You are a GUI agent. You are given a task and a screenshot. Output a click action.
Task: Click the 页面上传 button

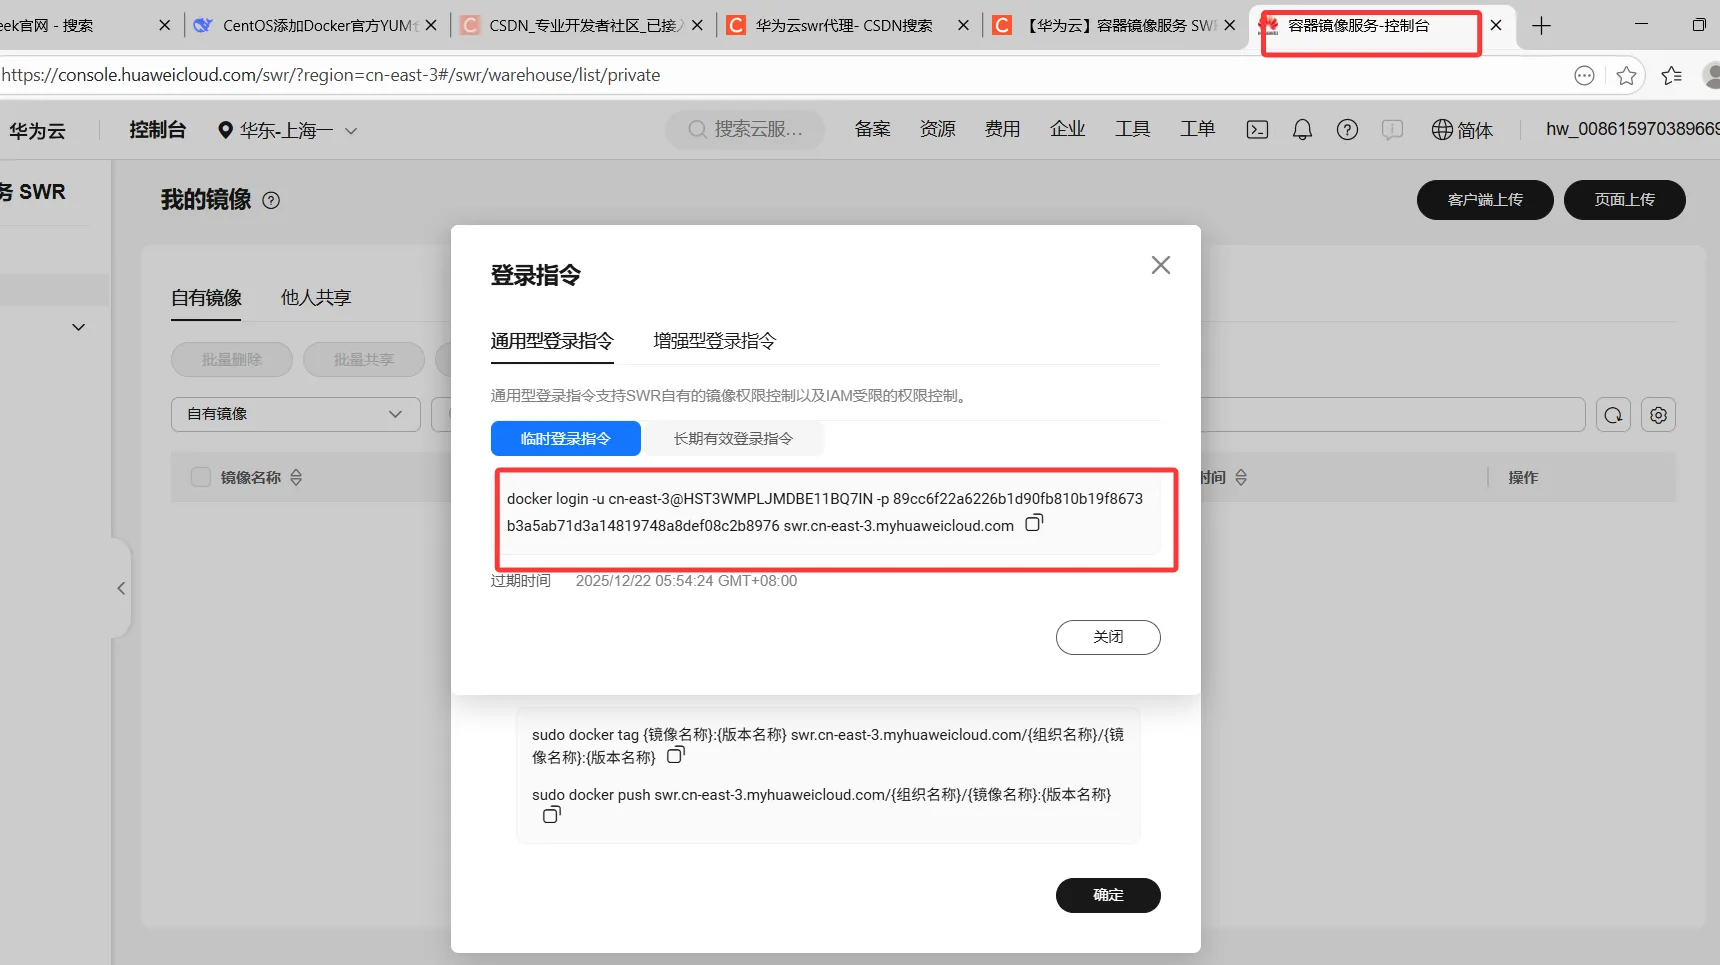click(x=1624, y=200)
